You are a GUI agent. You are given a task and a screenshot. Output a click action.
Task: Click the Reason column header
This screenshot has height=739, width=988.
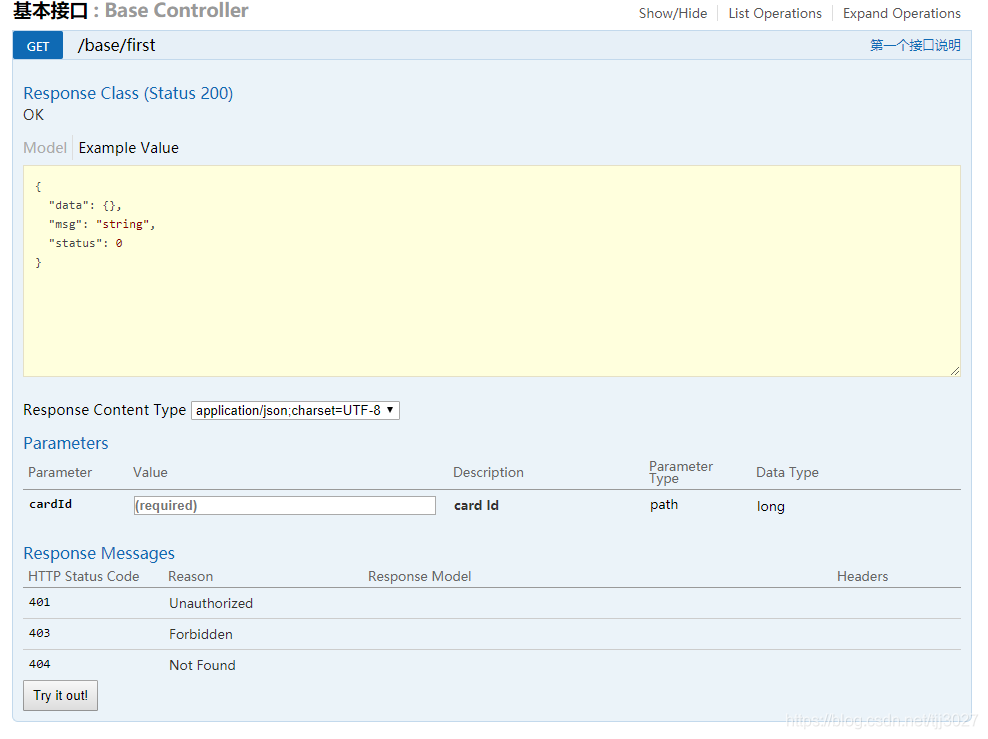190,576
